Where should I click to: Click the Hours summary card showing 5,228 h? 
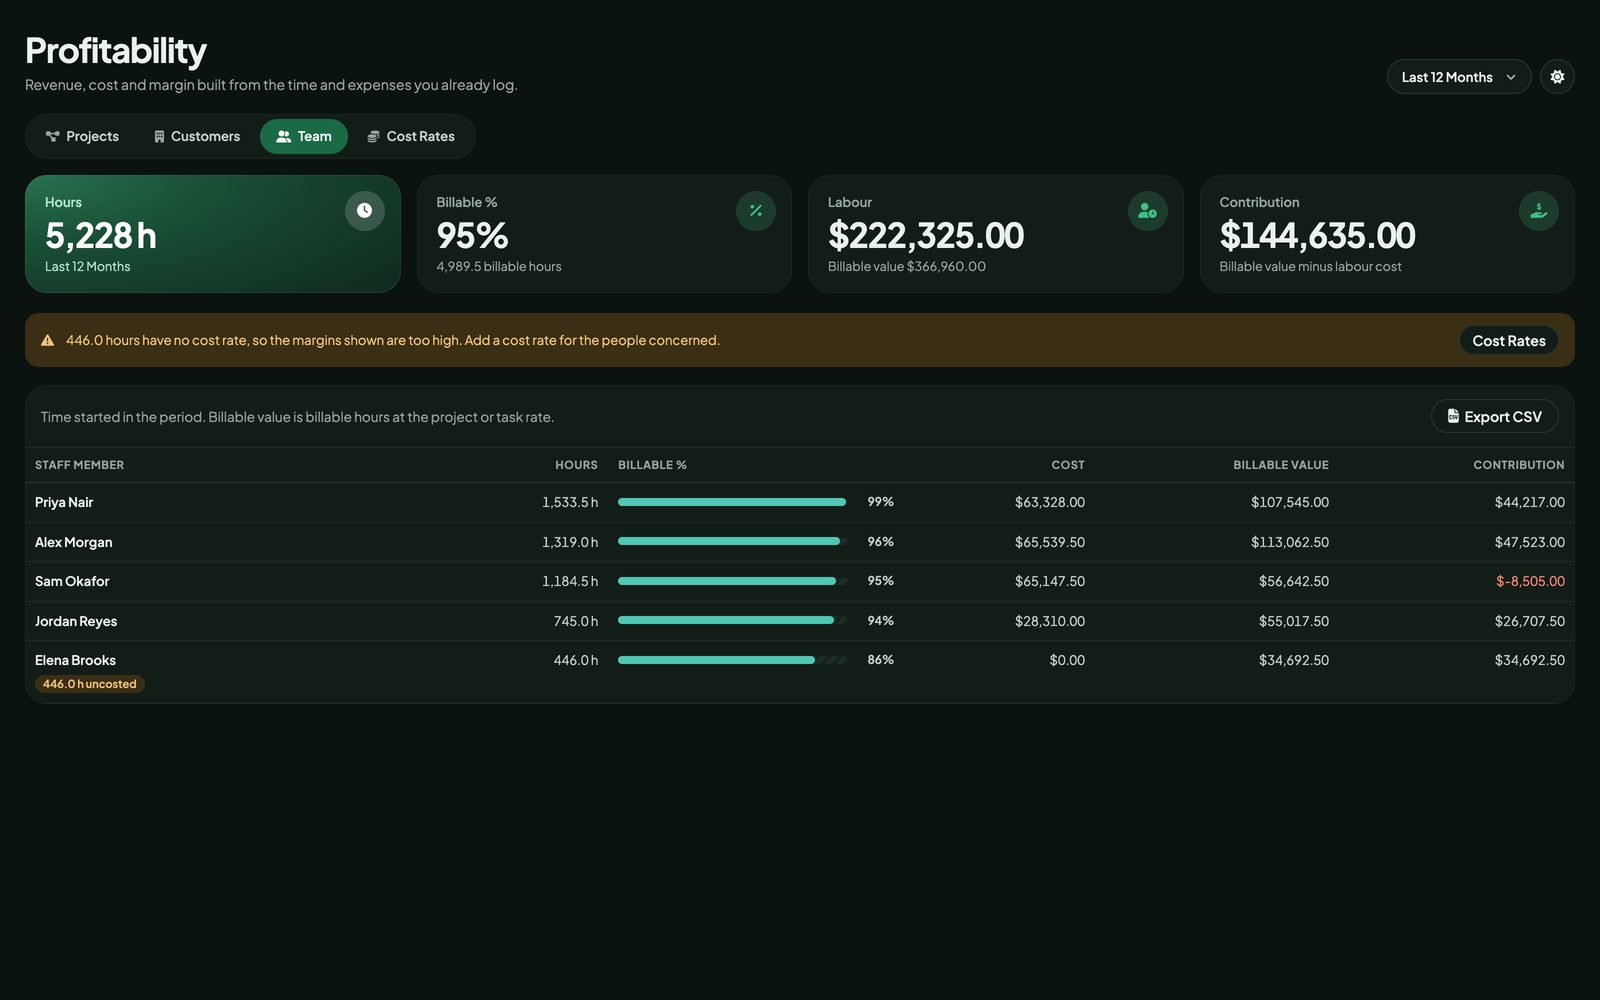click(213, 234)
